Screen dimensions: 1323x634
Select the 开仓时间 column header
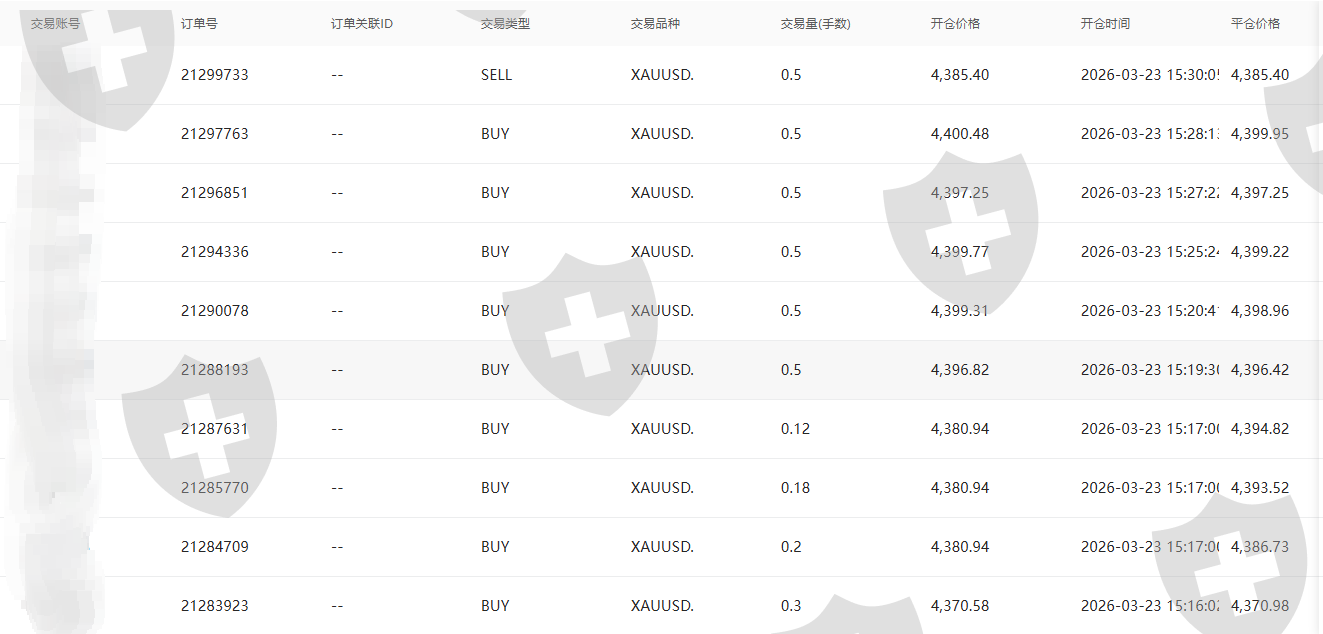tap(1105, 24)
